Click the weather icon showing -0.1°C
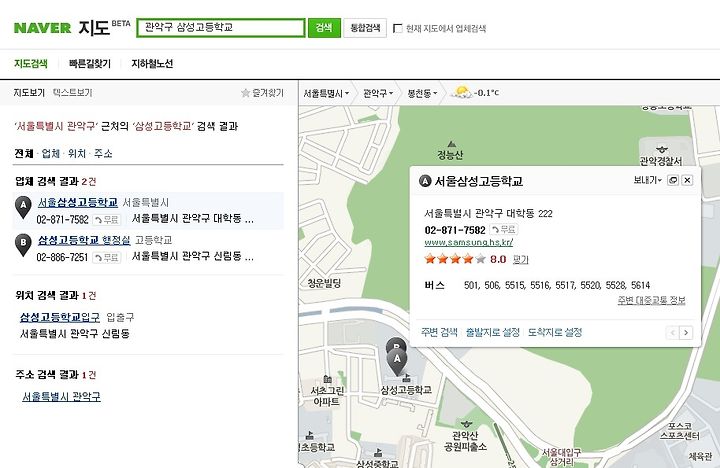The height and width of the screenshot is (468, 720). tap(462, 92)
